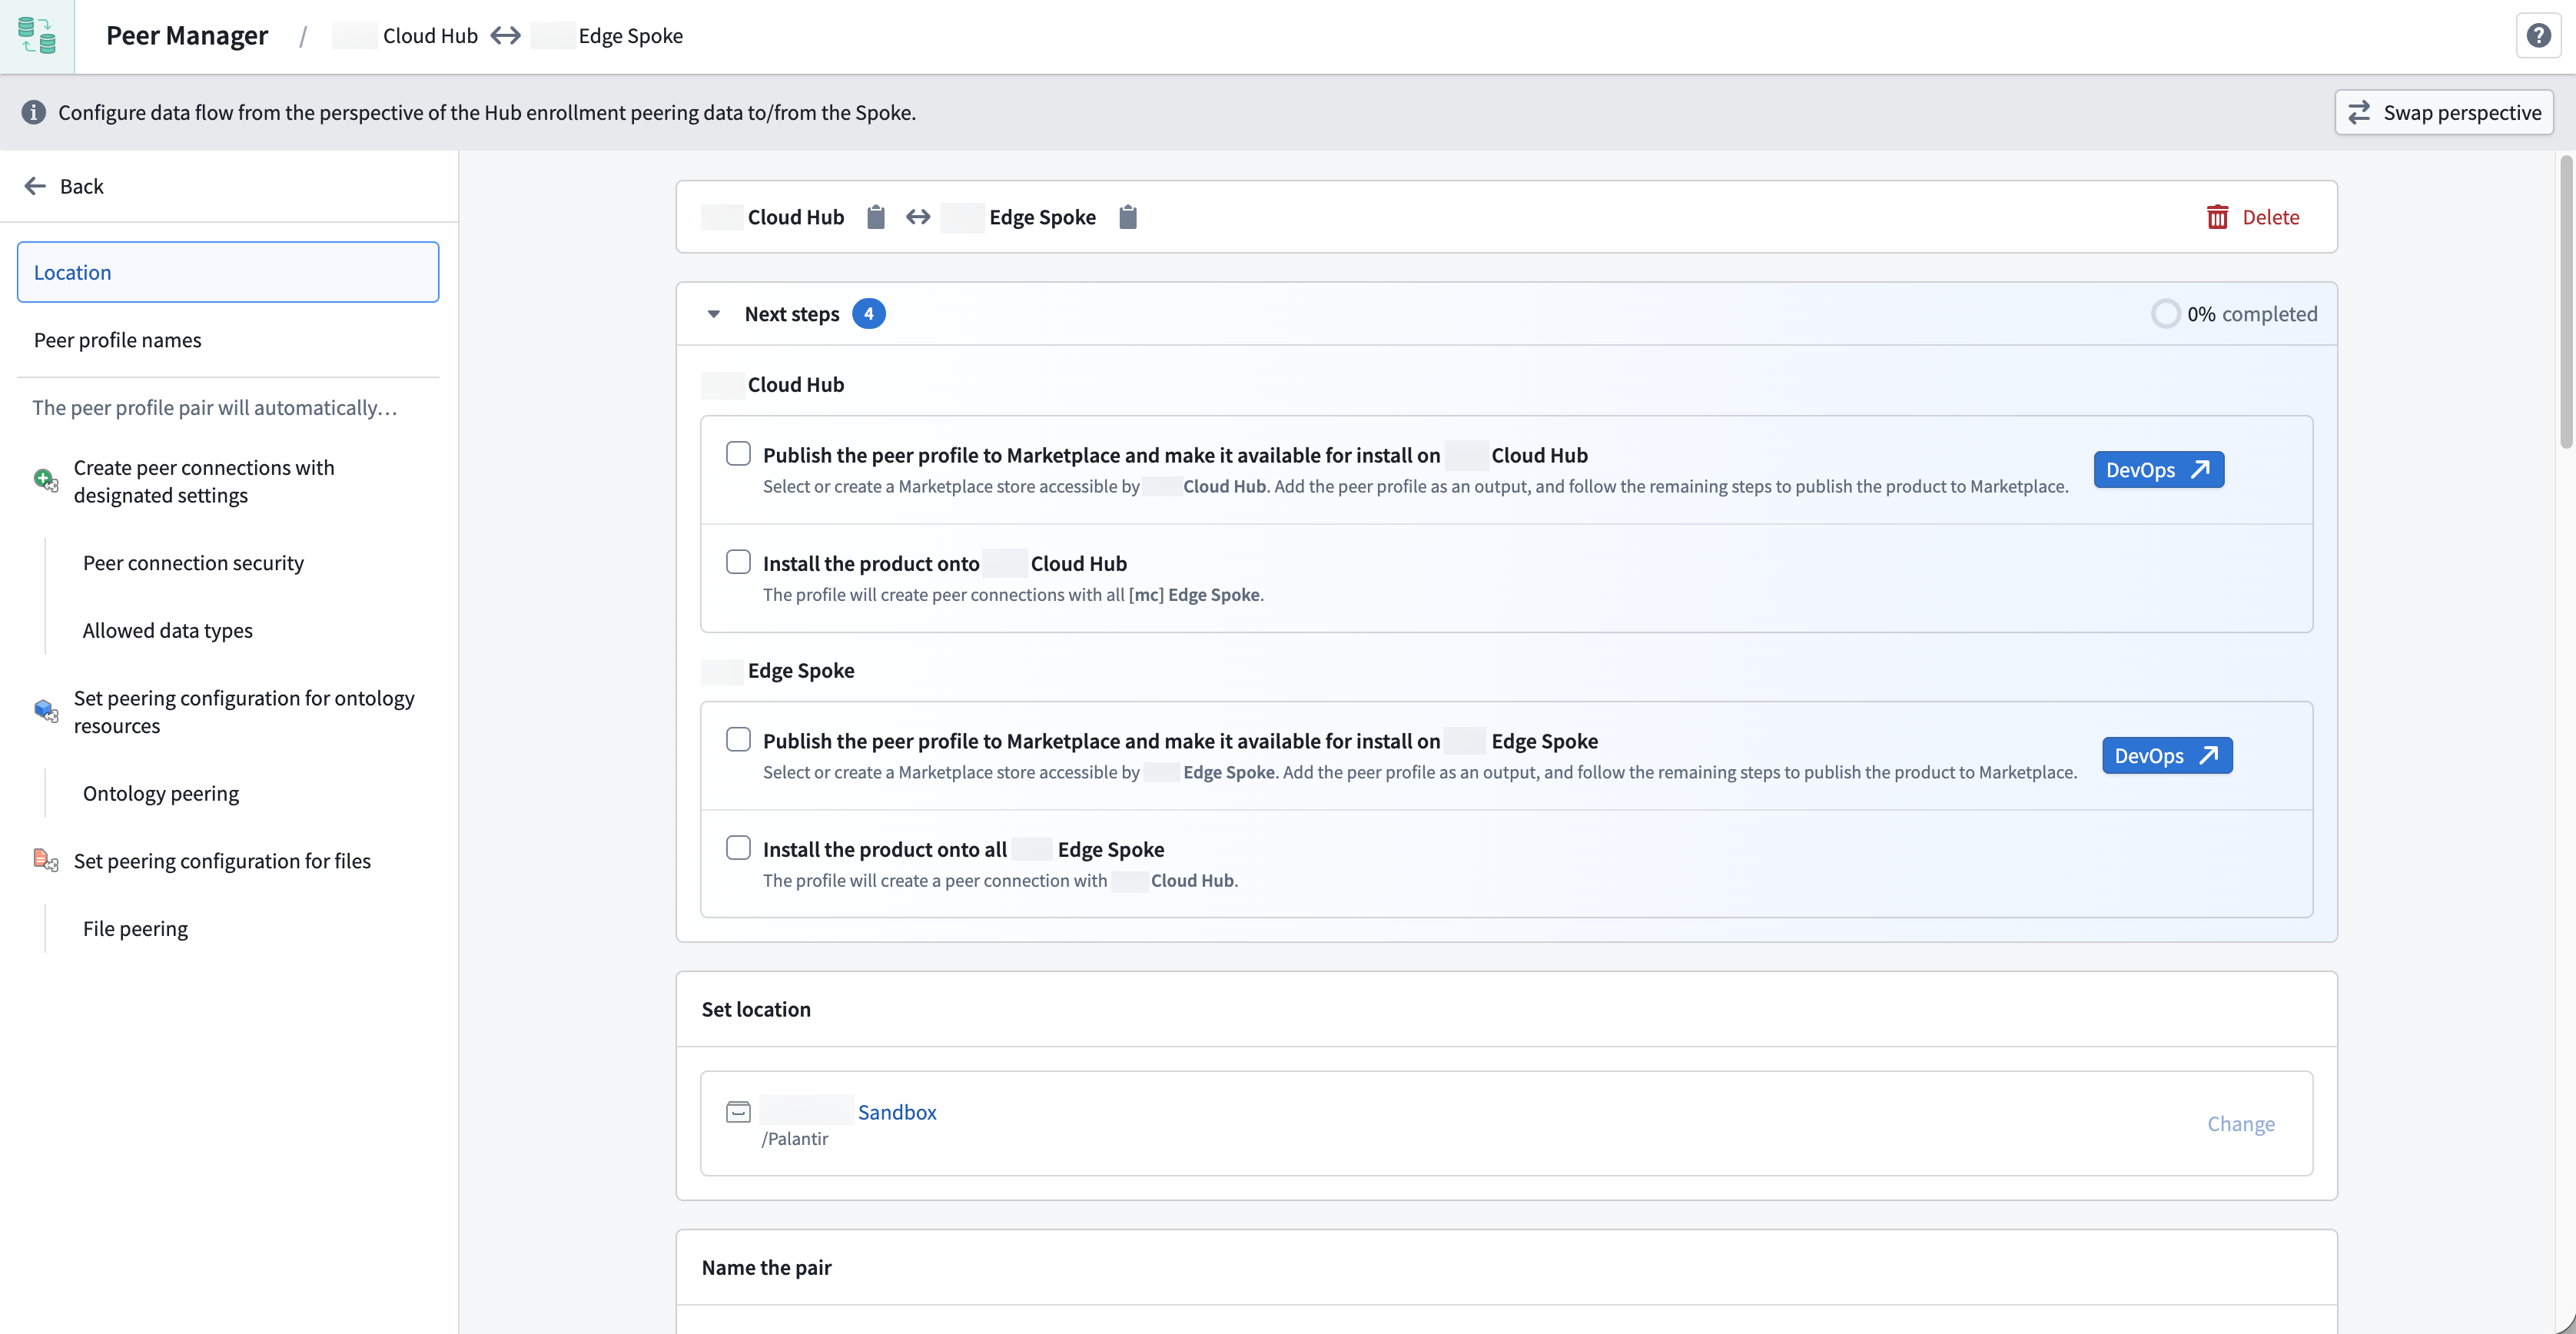The image size is (2576, 1334).
Task: Collapse the Next steps section
Action: (714, 314)
